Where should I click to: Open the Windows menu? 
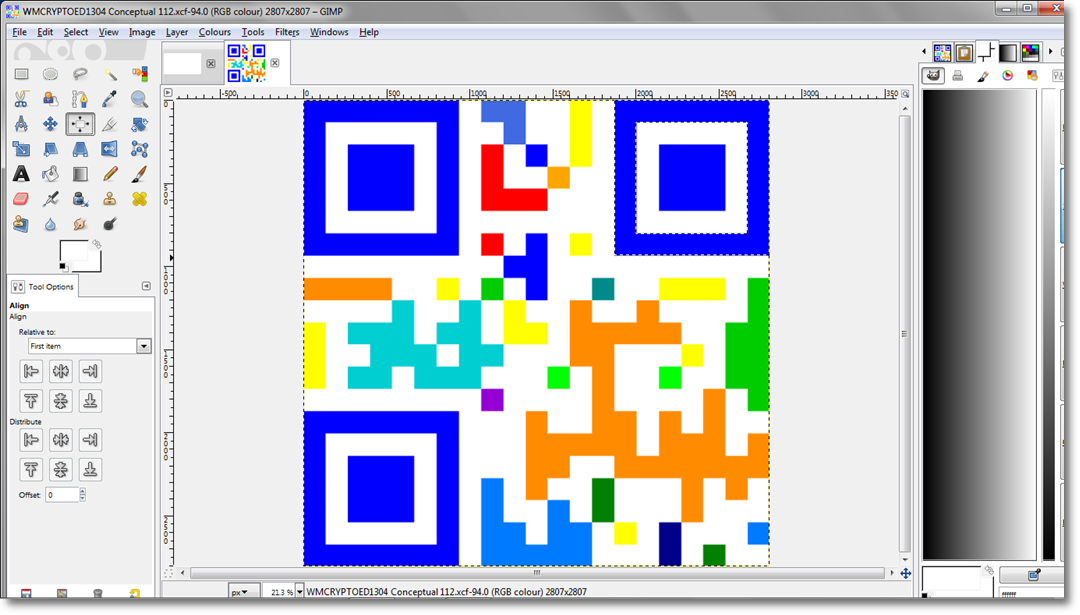329,32
